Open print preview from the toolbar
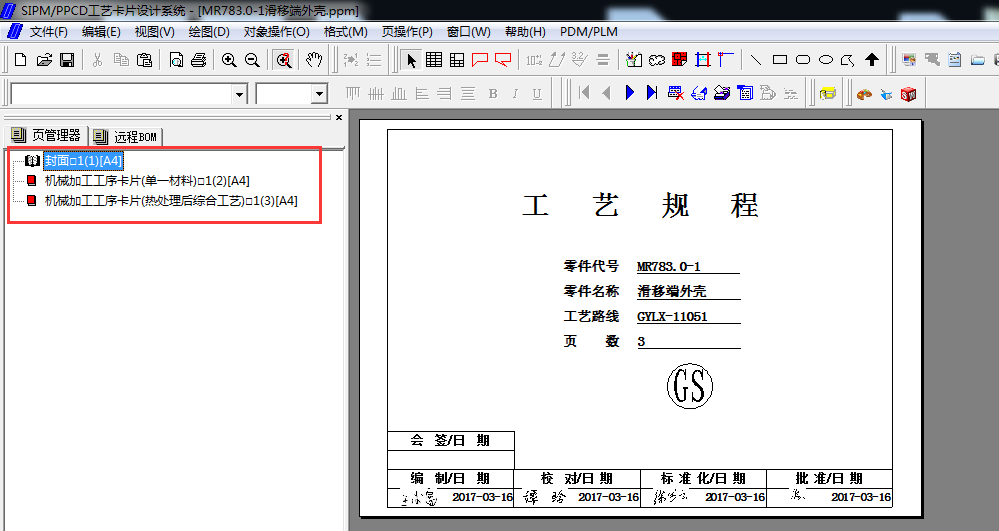999x531 pixels. pos(176,60)
